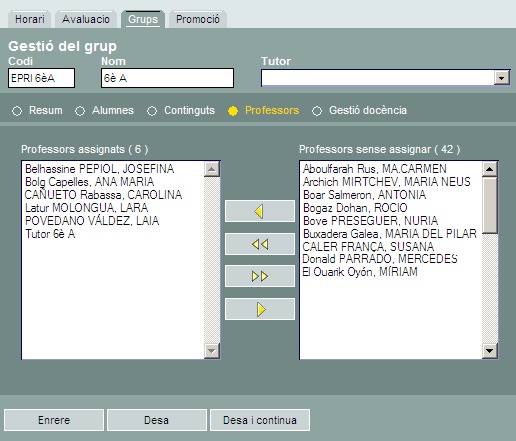Click assigned professors list scroll-down arrow

coord(212,351)
